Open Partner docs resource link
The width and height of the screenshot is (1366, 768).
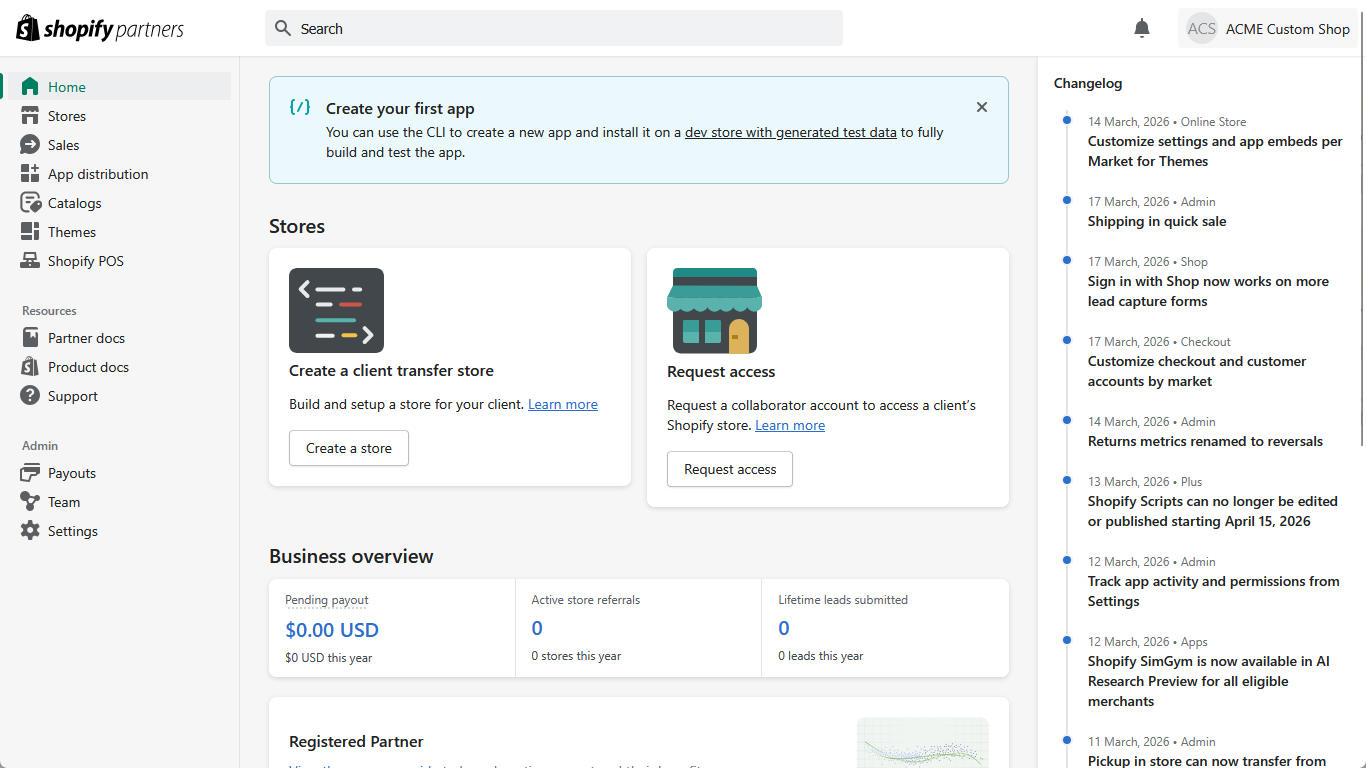(x=119, y=338)
